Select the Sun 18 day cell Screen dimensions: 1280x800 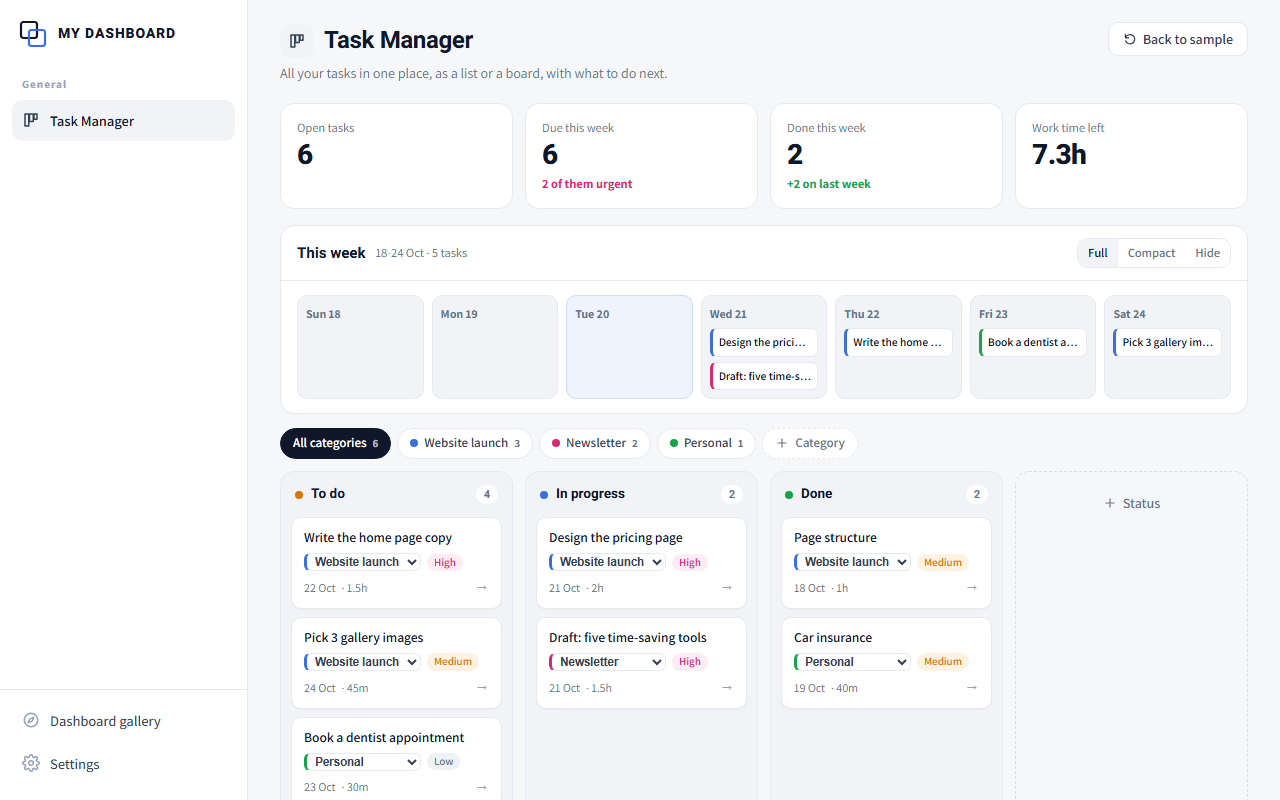click(360, 347)
